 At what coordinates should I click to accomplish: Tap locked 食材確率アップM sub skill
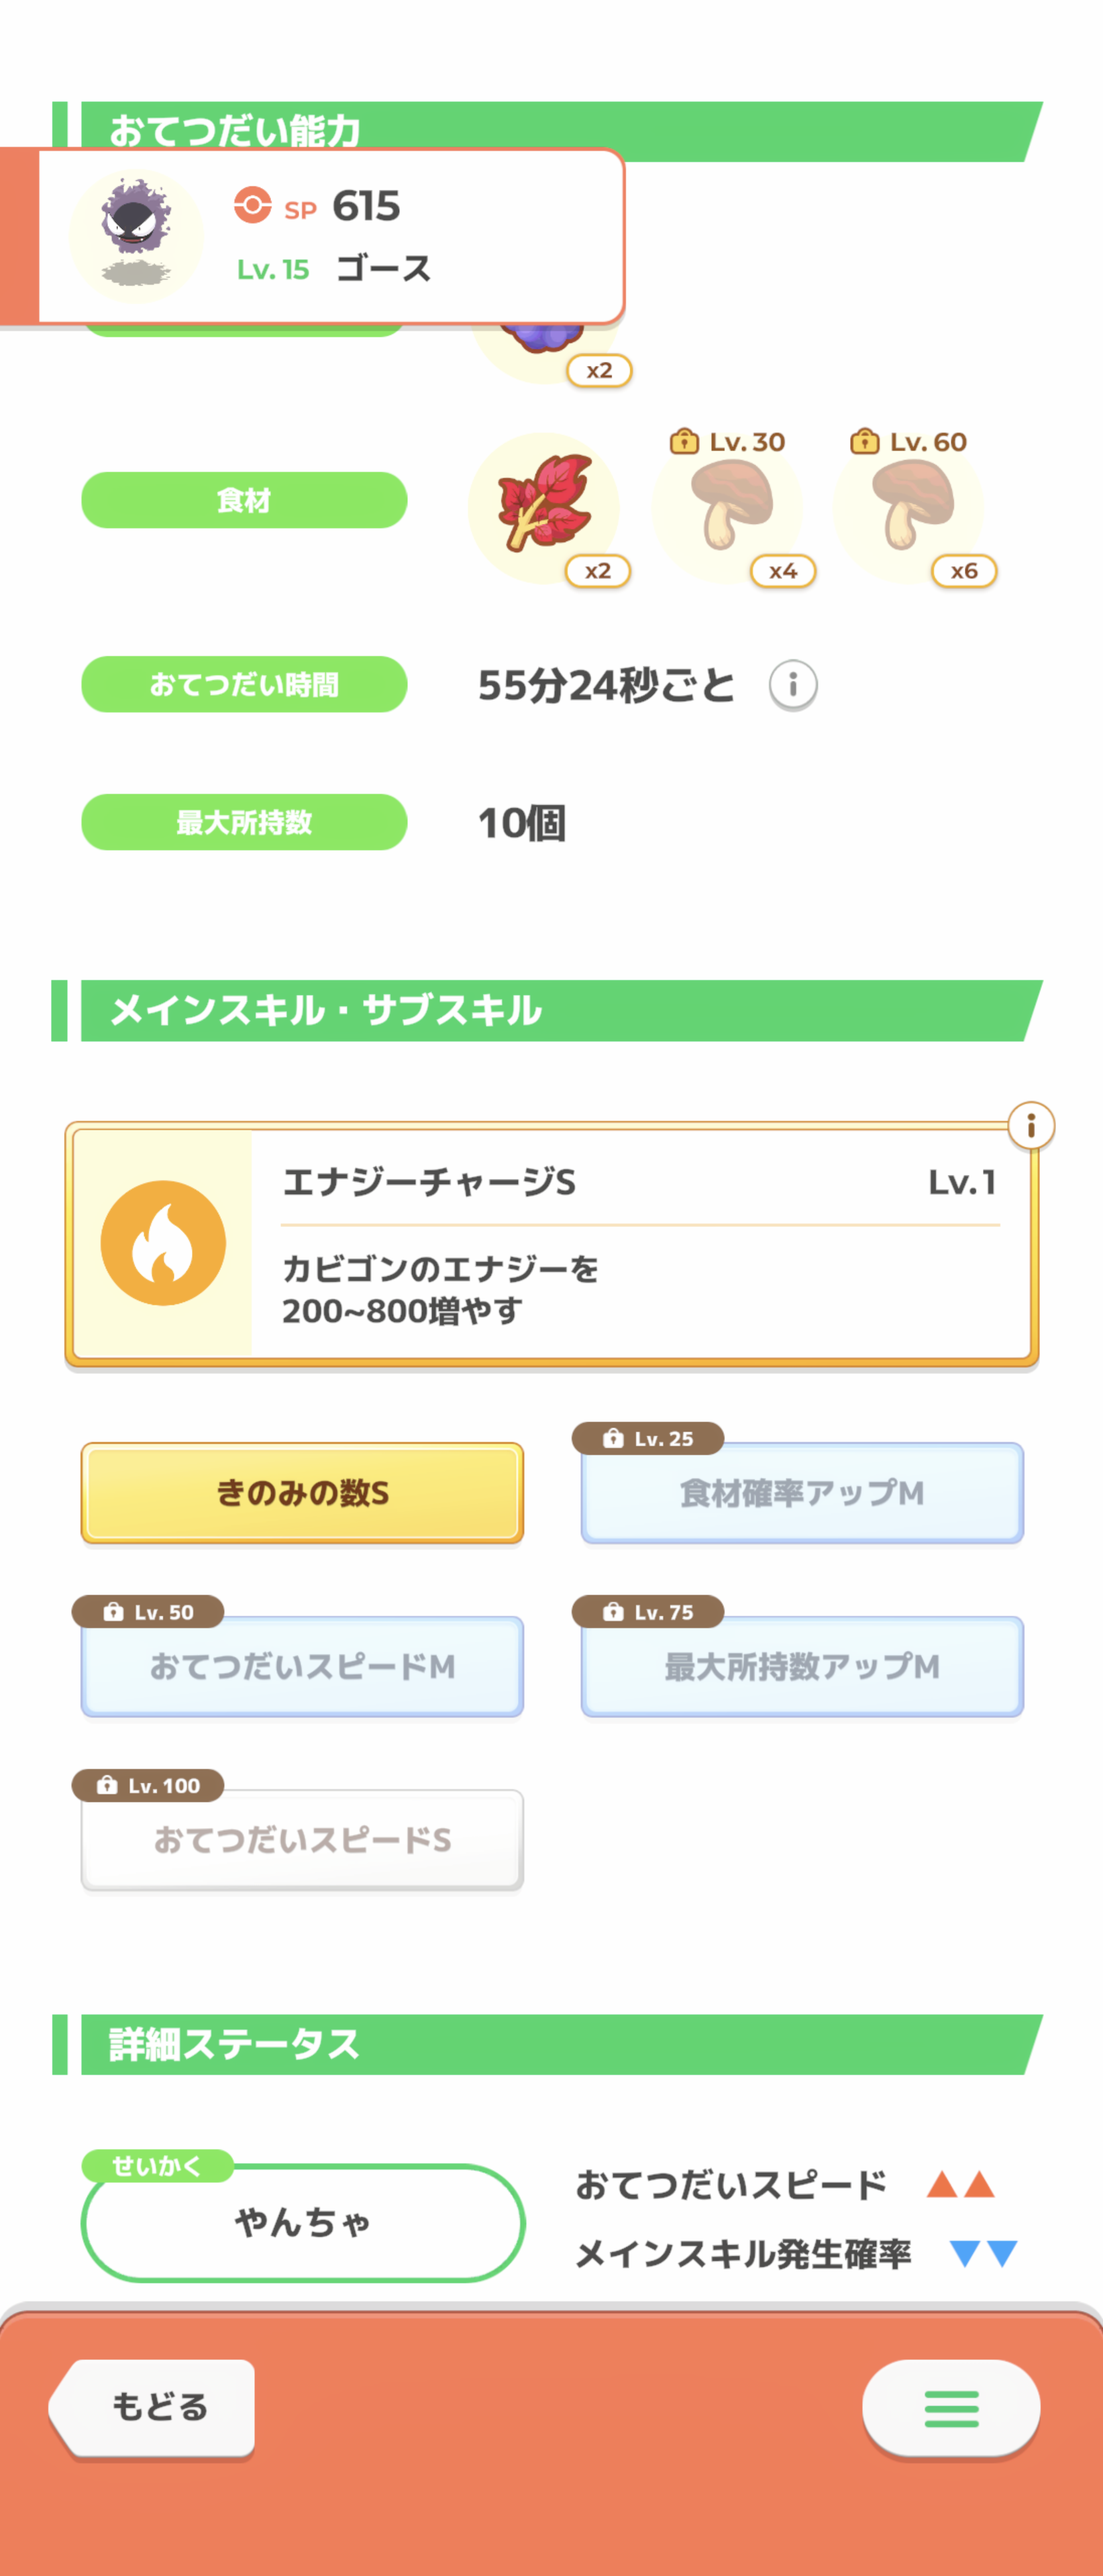tap(802, 1493)
